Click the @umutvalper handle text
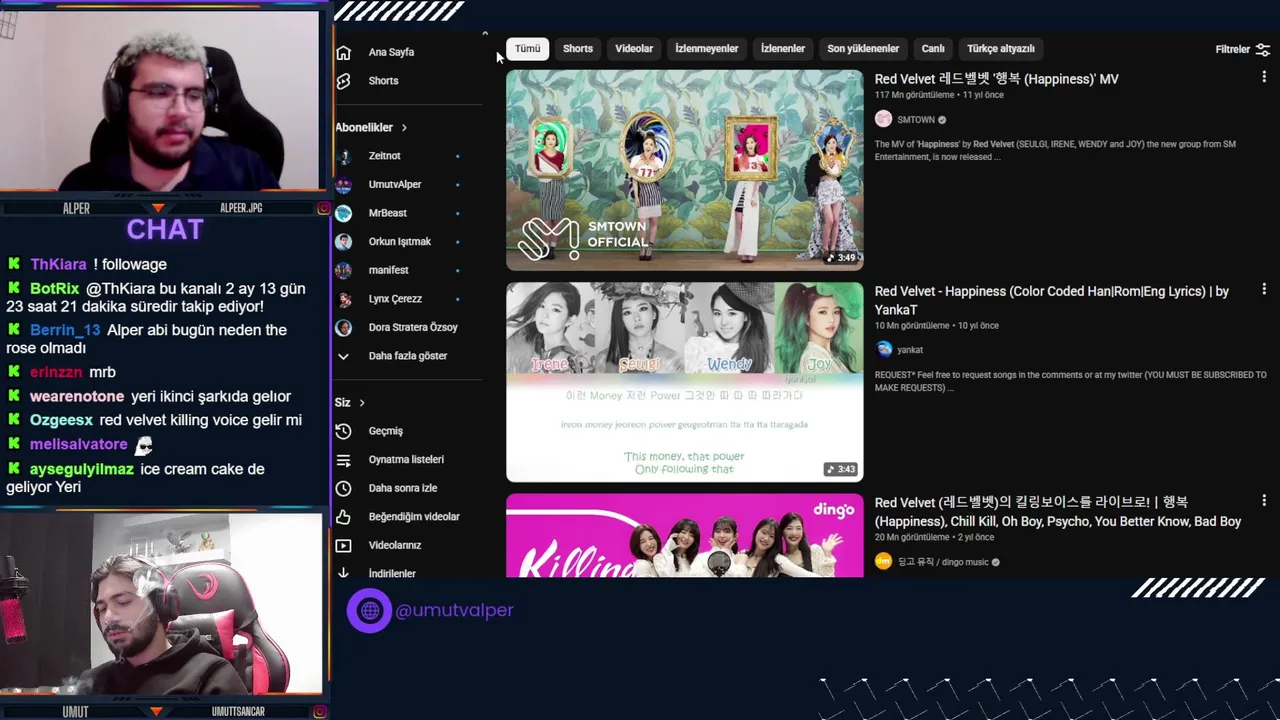The image size is (1280, 720). pyautogui.click(x=454, y=610)
